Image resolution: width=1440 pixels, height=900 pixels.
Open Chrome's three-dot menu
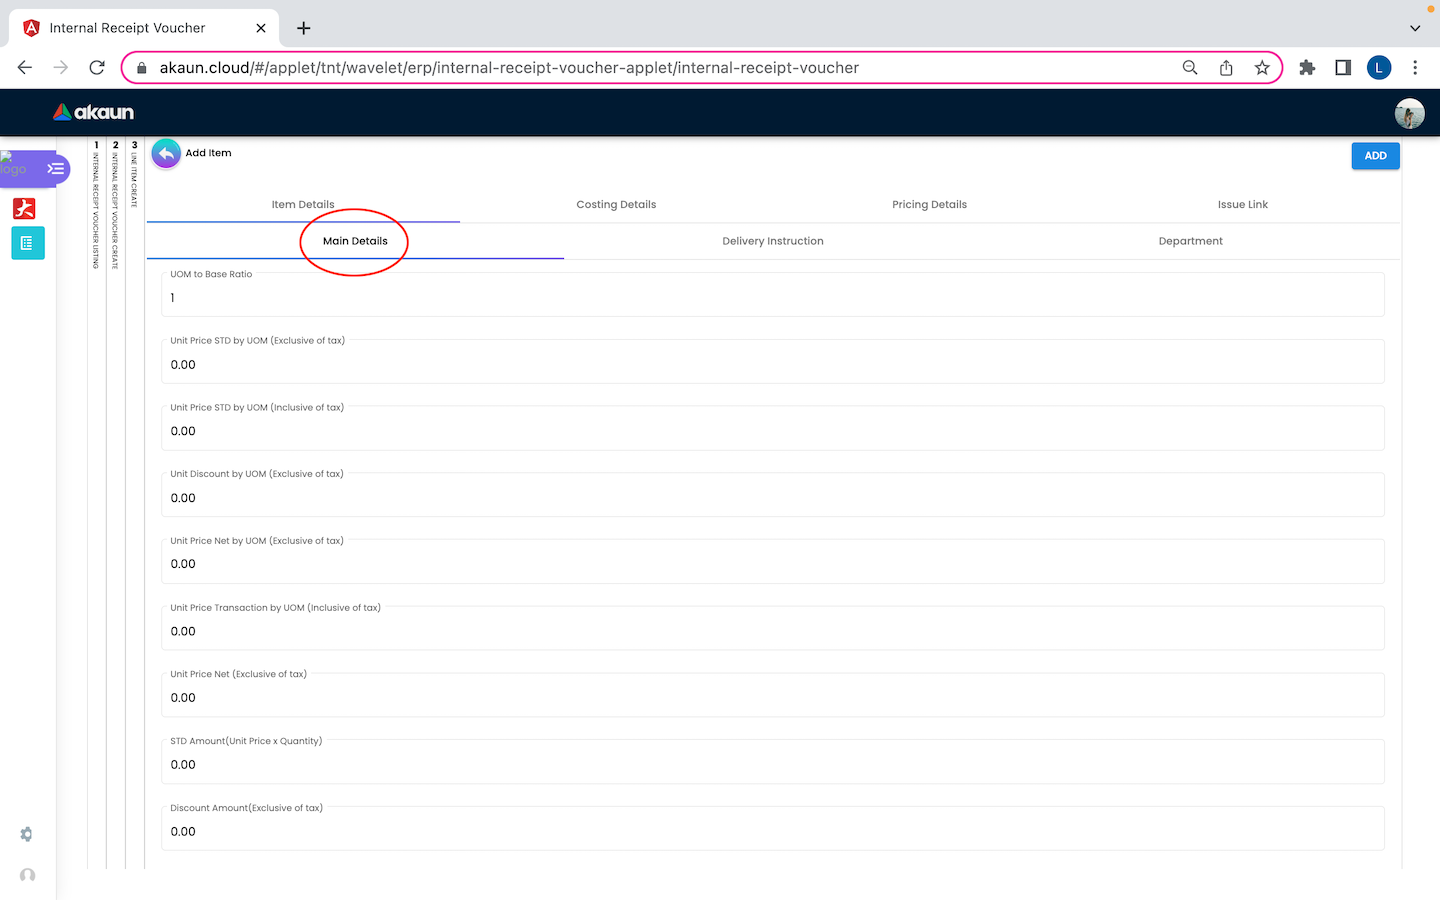click(1414, 68)
